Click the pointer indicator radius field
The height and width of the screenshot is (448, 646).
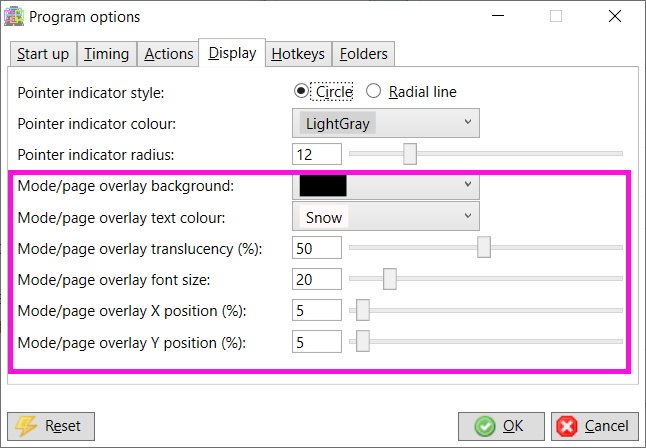pyautogui.click(x=317, y=154)
